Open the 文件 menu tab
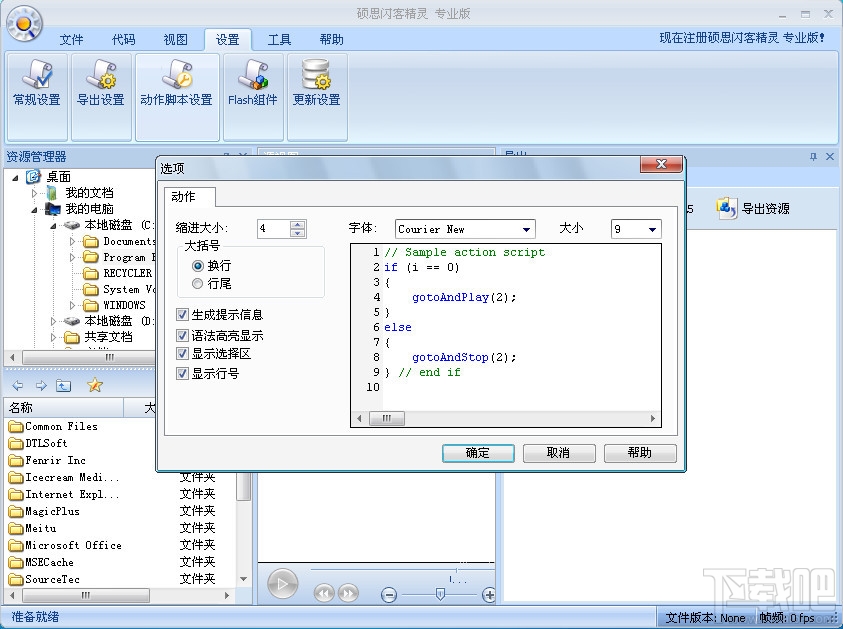This screenshot has height=629, width=843. (x=72, y=40)
